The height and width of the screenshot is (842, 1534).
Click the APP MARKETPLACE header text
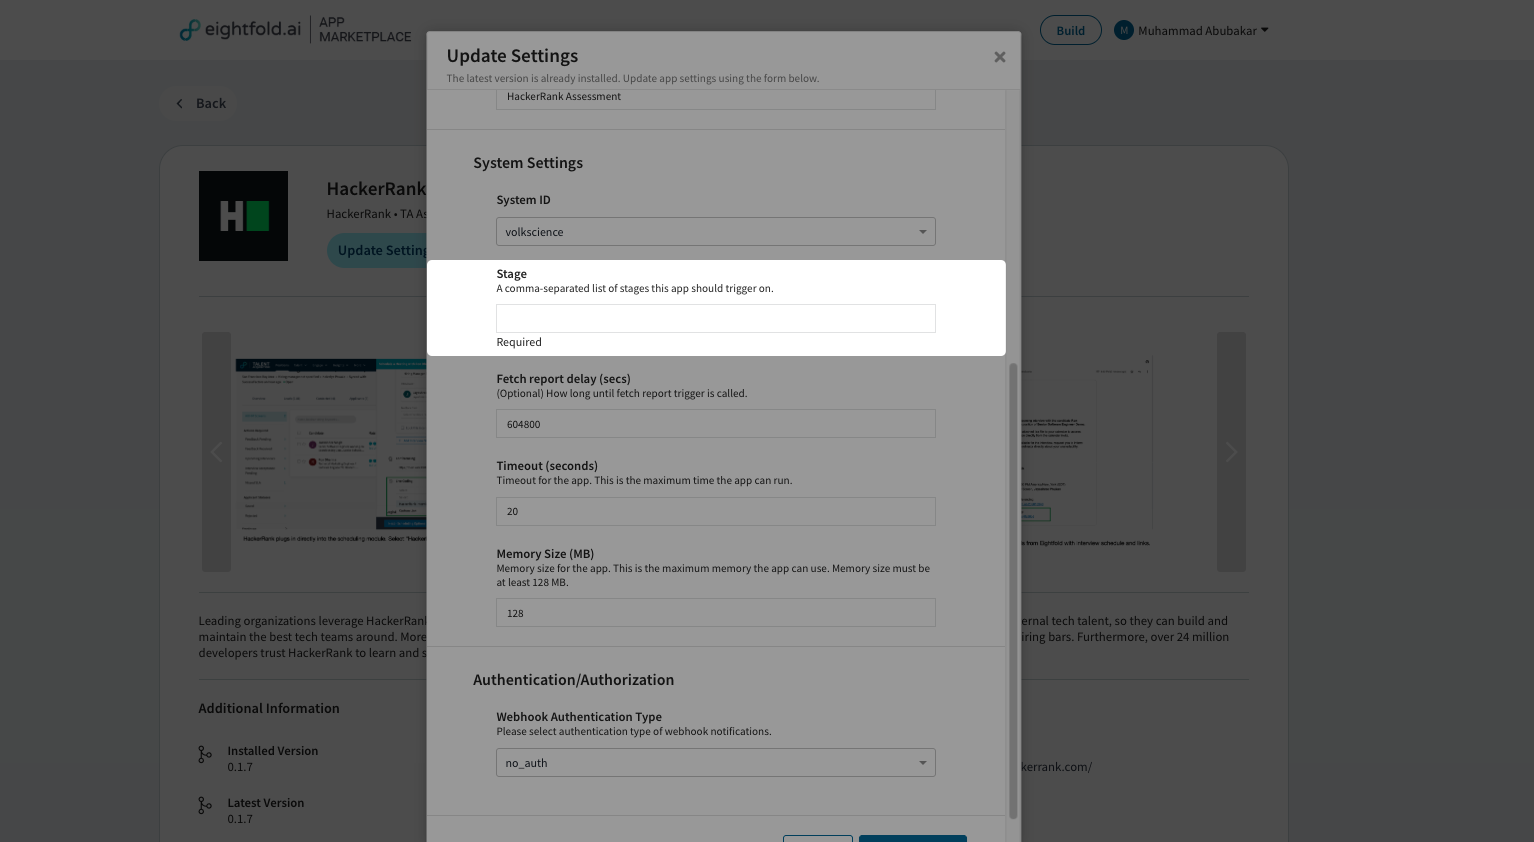(365, 30)
